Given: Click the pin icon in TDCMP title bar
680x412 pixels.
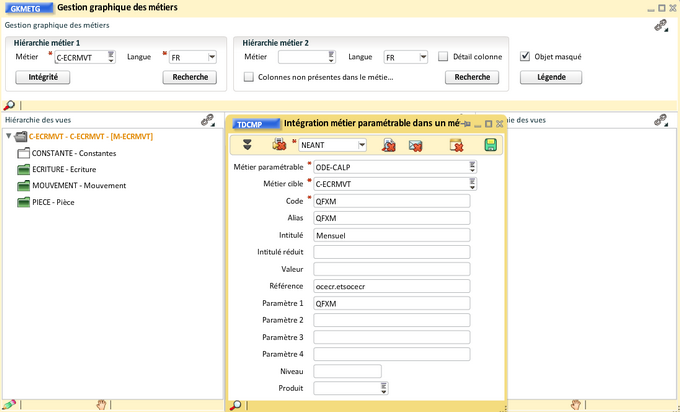Looking at the screenshot, I should click(x=466, y=123).
